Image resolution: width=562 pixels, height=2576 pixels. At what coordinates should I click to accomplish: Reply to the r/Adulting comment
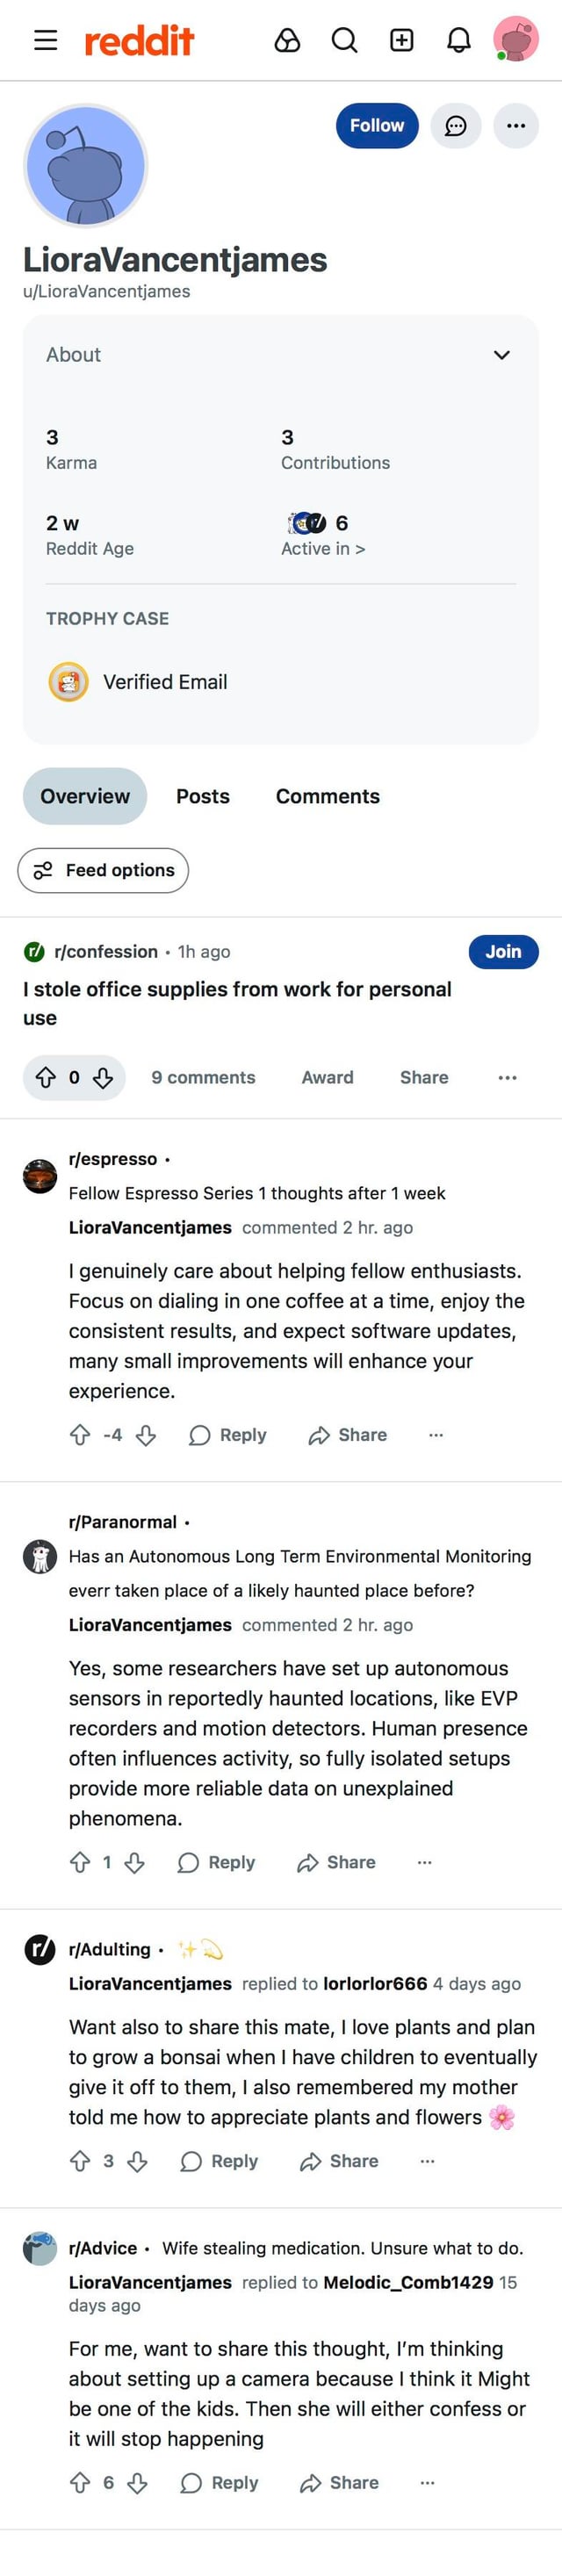[220, 2161]
